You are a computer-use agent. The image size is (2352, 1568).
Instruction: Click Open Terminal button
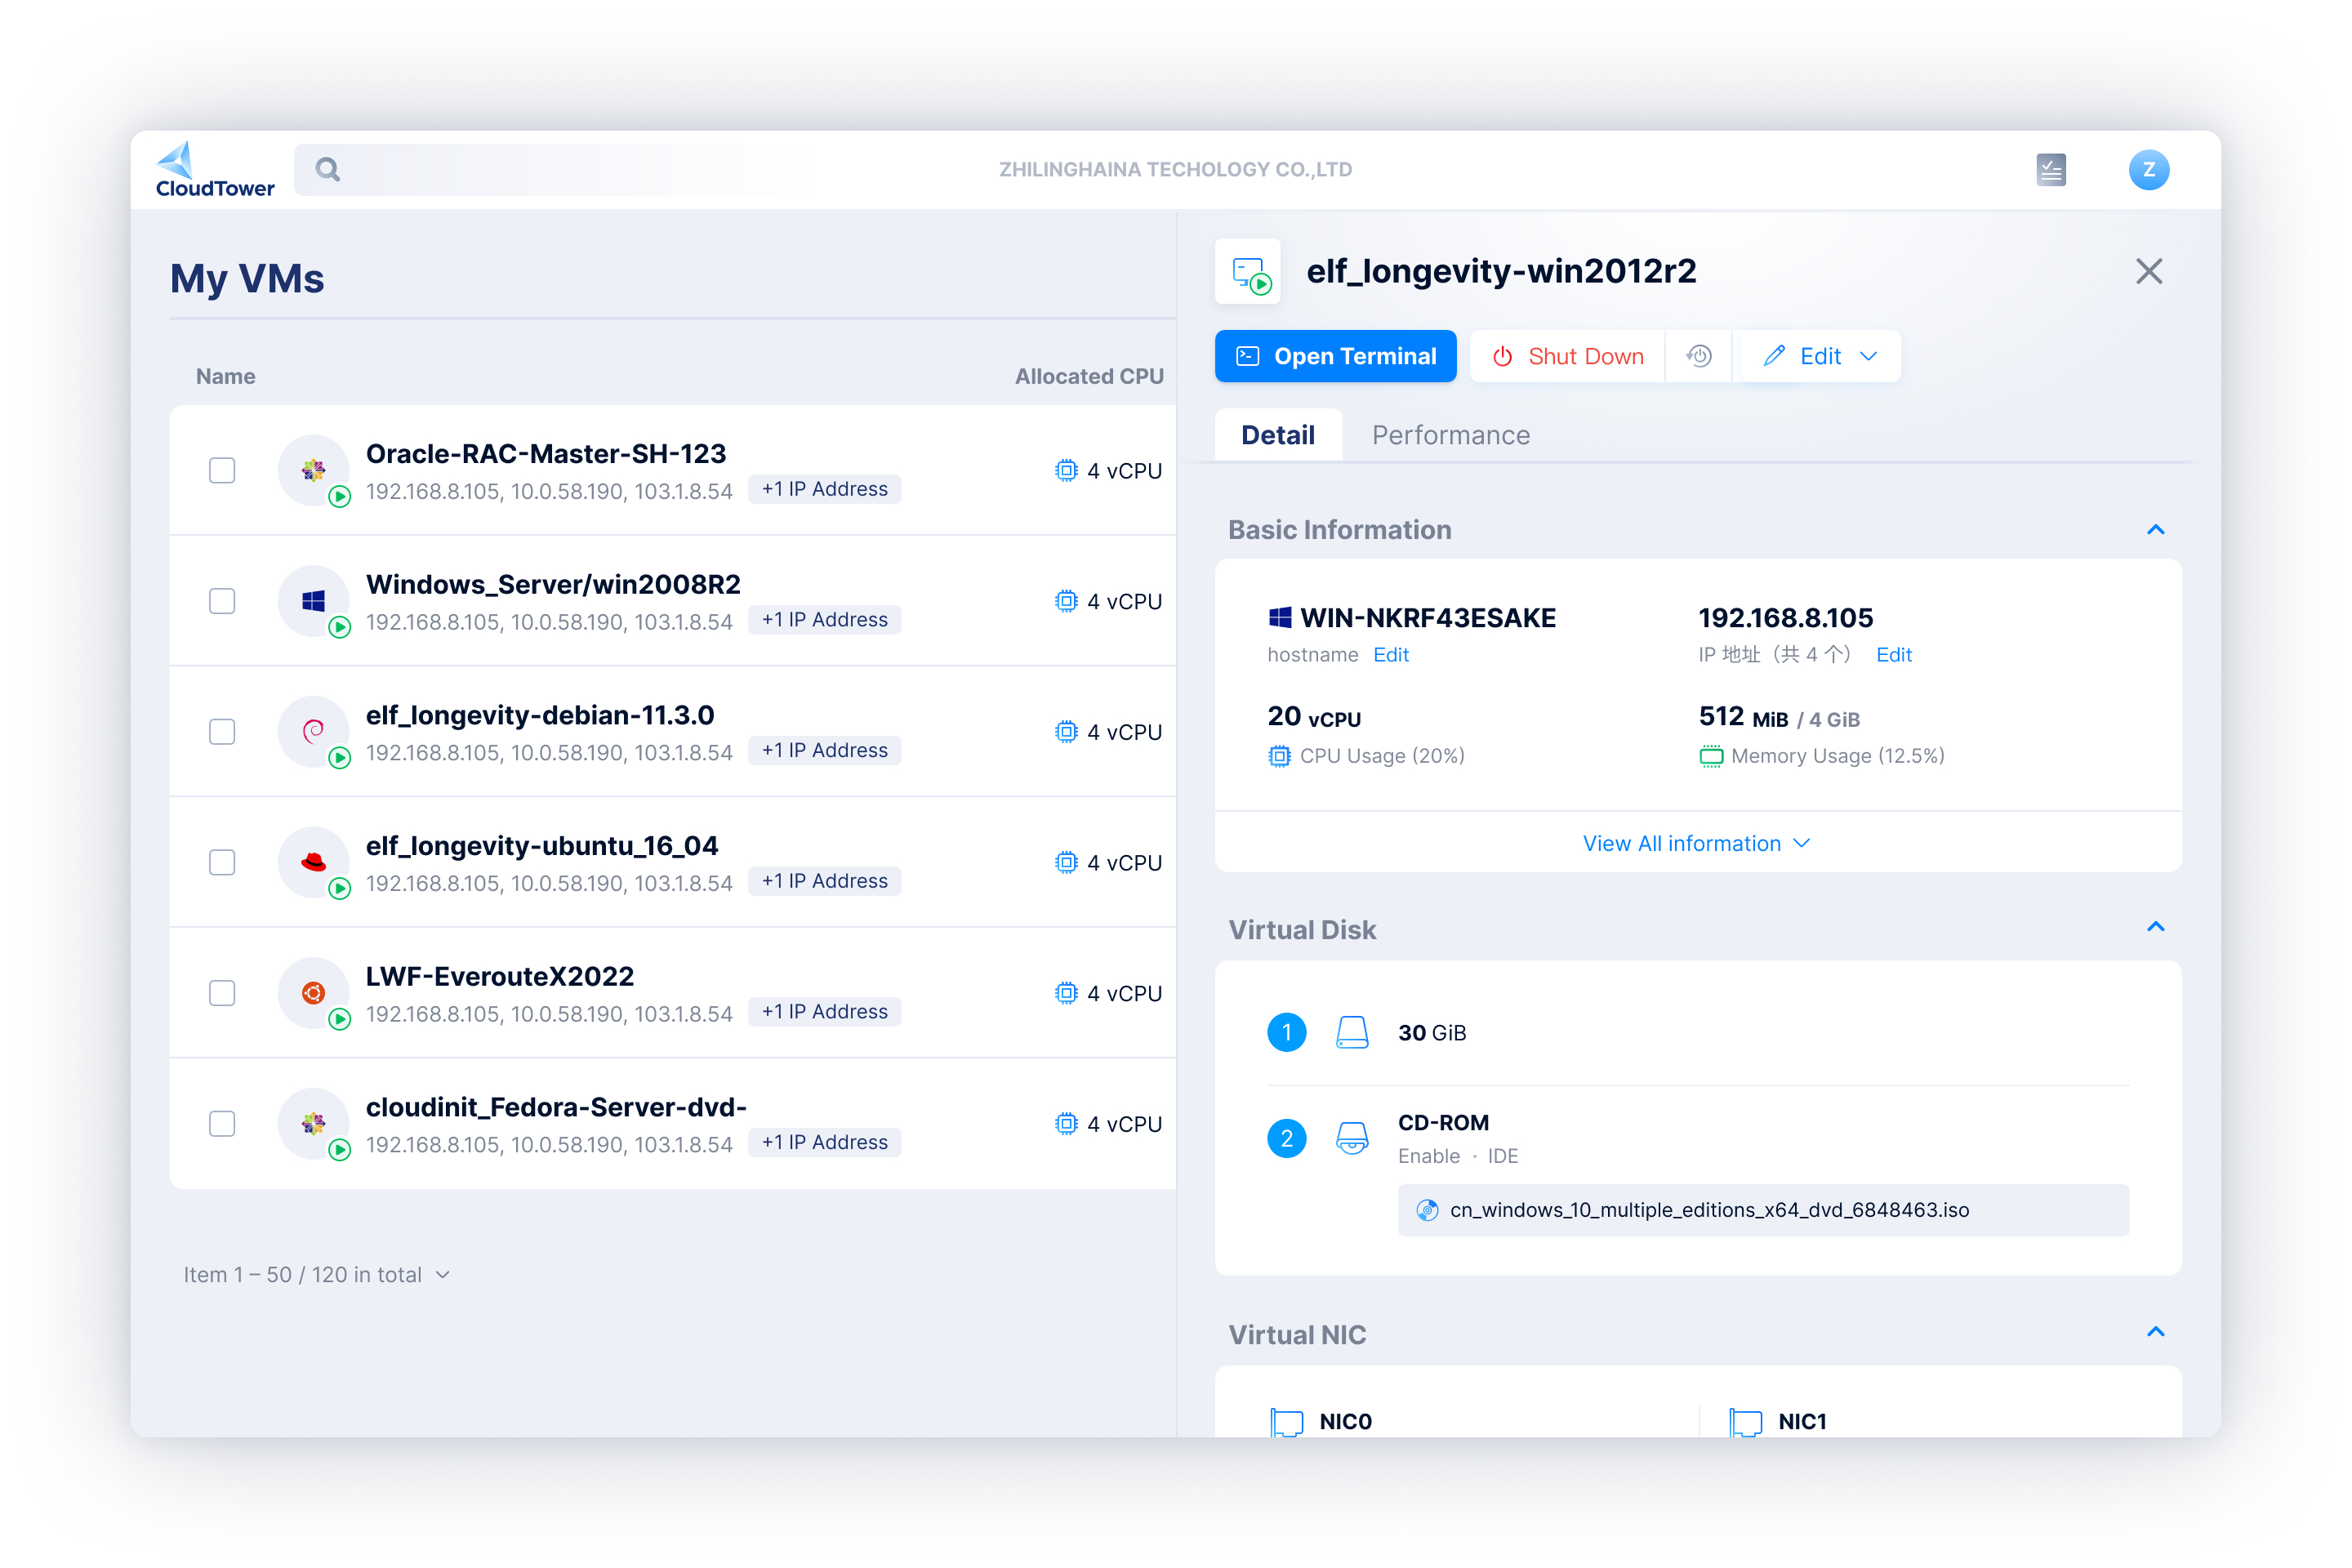pos(1335,356)
